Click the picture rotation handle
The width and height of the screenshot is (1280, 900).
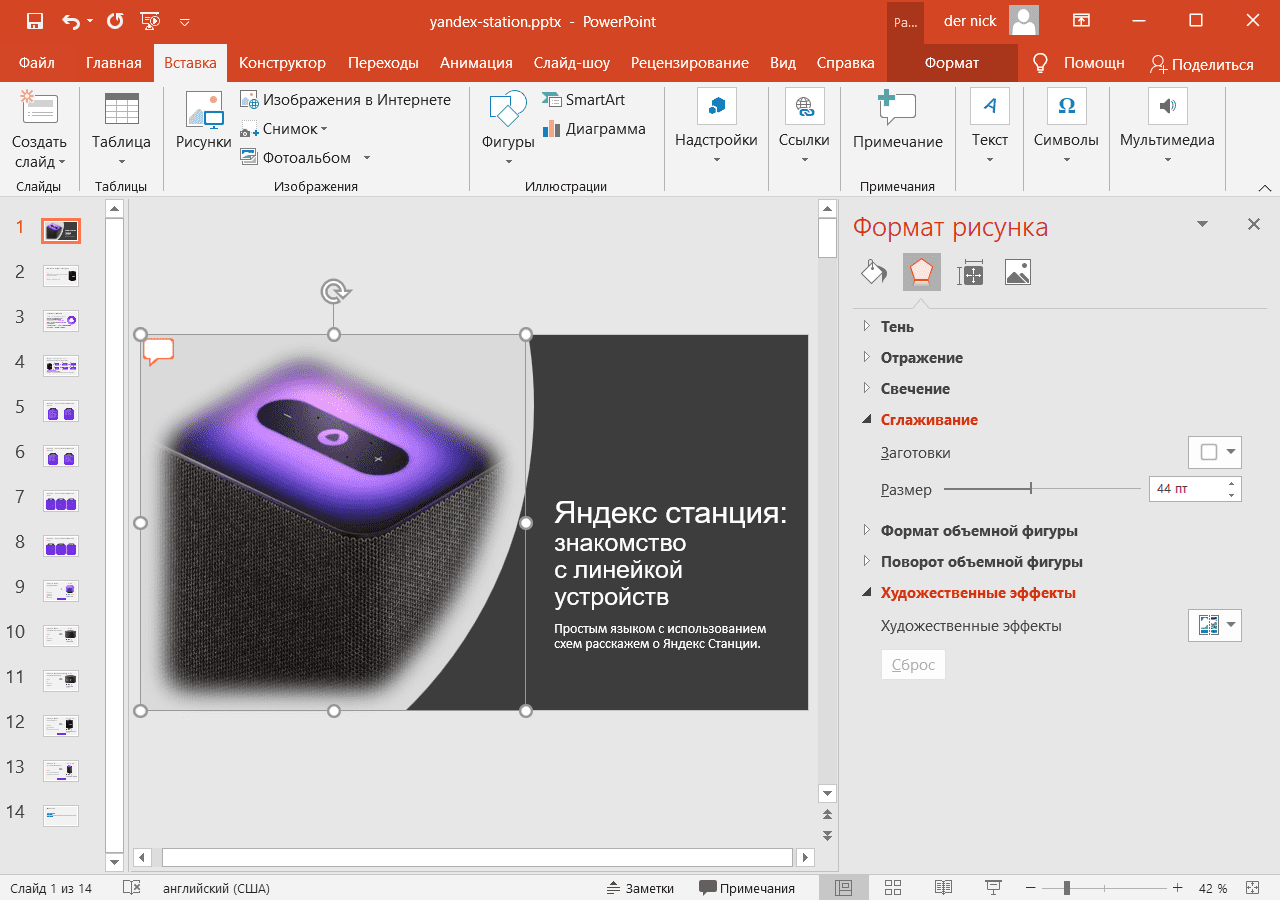coord(334,291)
